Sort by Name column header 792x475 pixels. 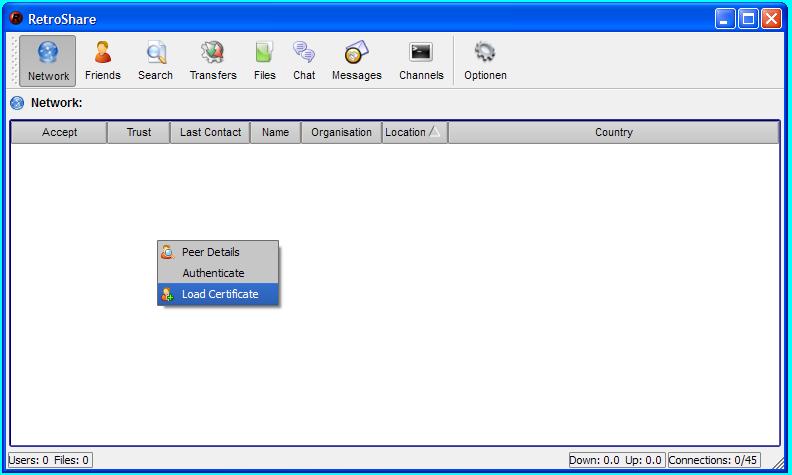275,132
